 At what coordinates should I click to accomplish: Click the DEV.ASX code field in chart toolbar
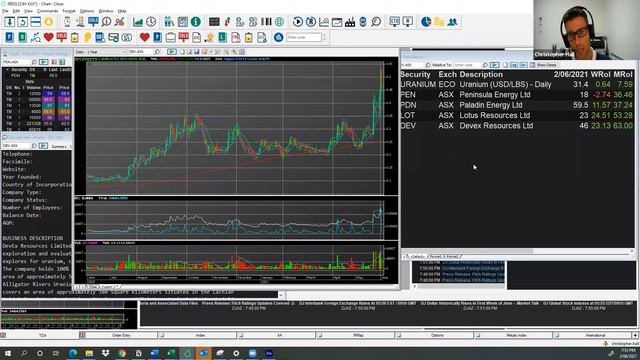[140, 52]
